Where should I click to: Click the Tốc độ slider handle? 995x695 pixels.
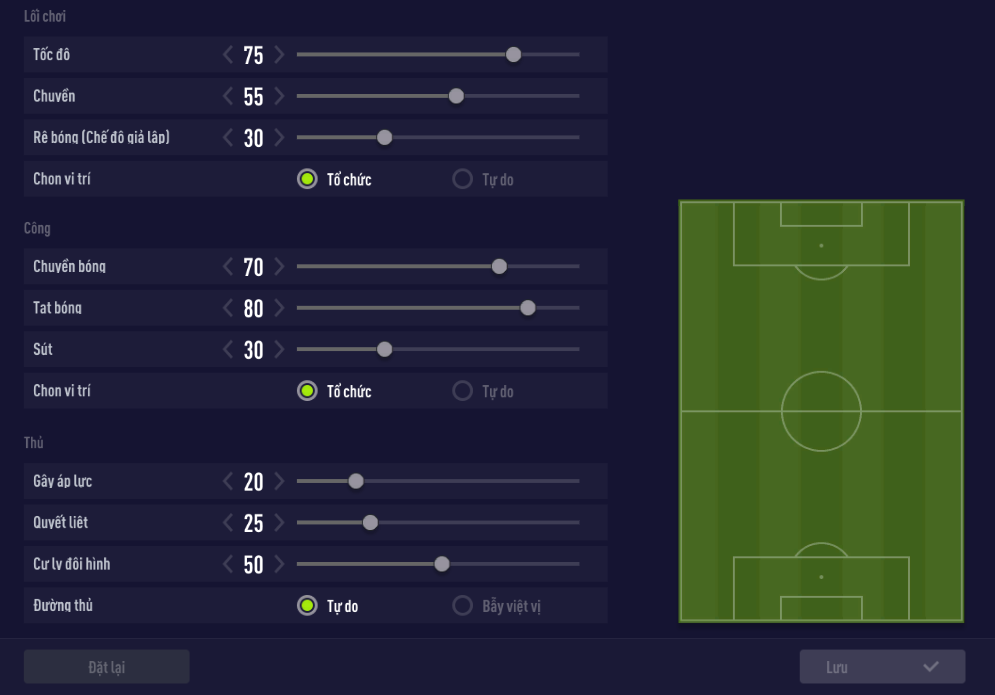513,55
